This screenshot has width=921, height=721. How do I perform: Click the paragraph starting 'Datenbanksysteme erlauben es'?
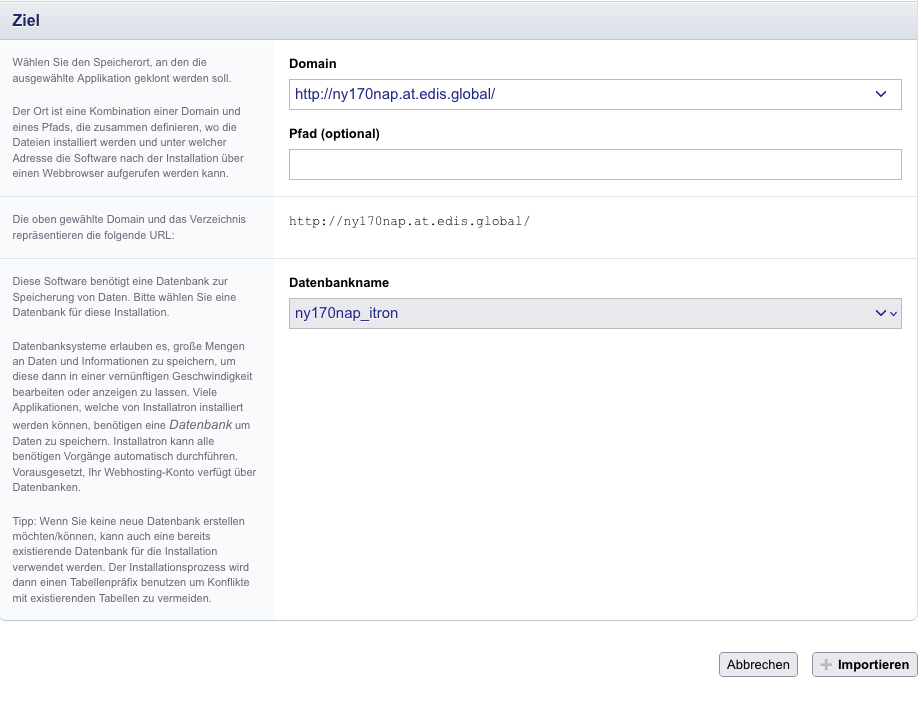pos(135,417)
